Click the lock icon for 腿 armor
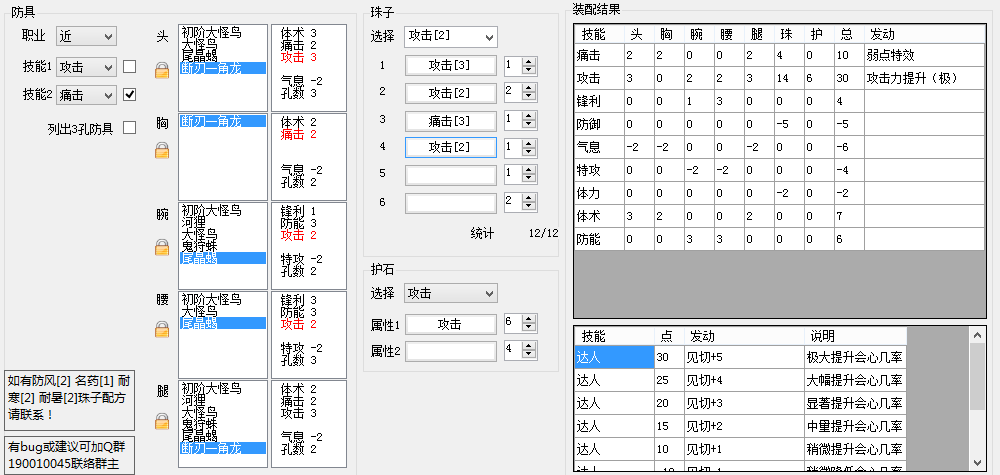The image size is (1000, 475). coord(161,425)
